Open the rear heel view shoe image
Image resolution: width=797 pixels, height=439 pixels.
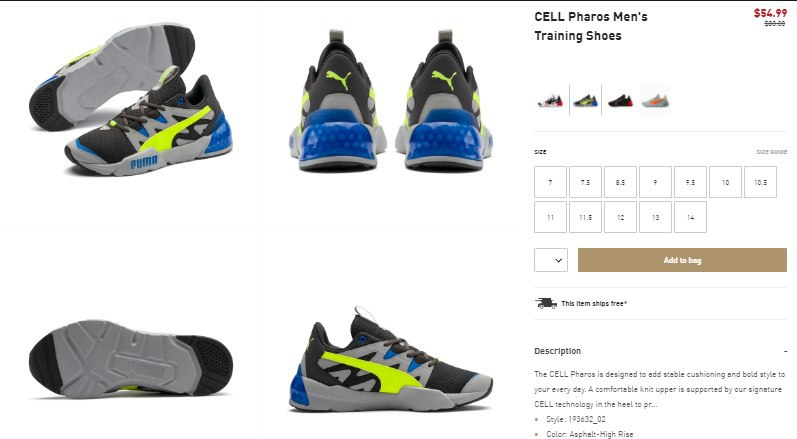click(x=391, y=102)
